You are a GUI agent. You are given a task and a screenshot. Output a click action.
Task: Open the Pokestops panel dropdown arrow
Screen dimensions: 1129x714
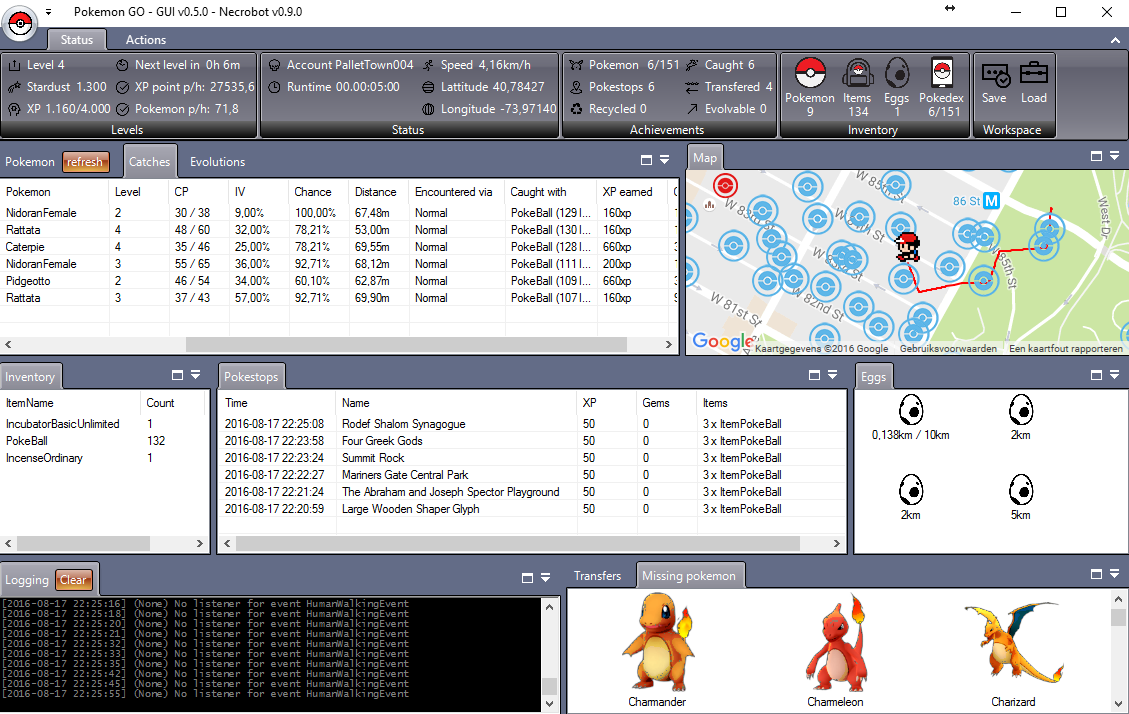(832, 376)
